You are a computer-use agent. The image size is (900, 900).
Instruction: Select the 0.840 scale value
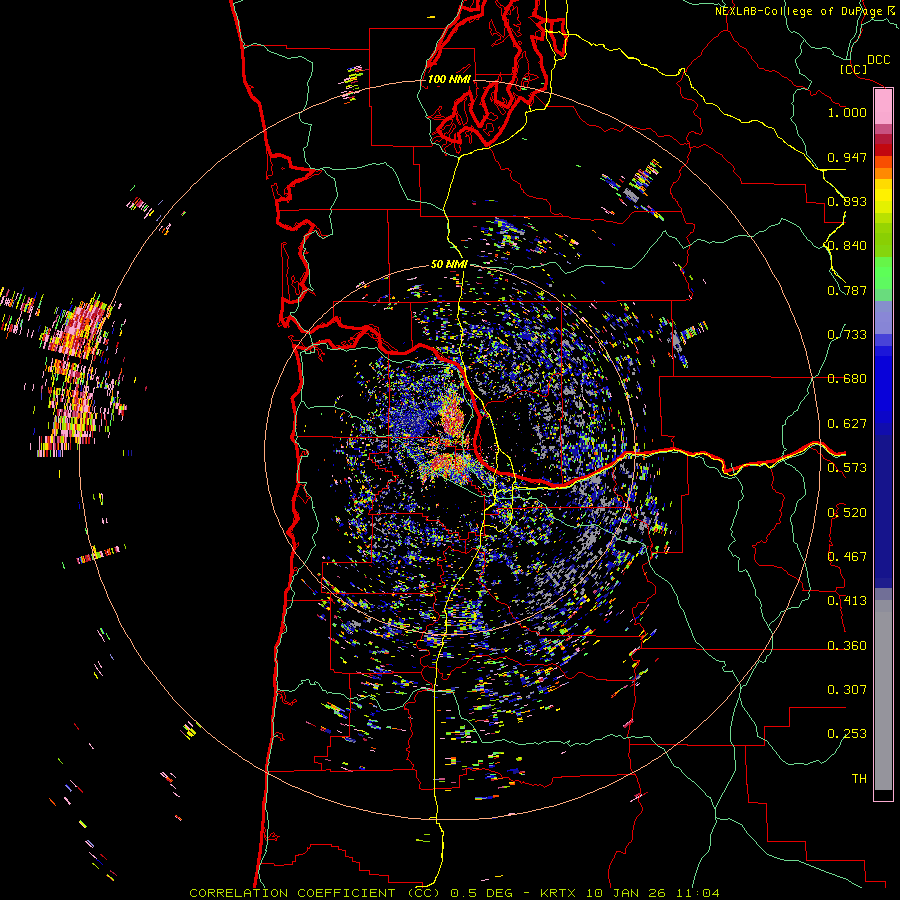pyautogui.click(x=847, y=246)
